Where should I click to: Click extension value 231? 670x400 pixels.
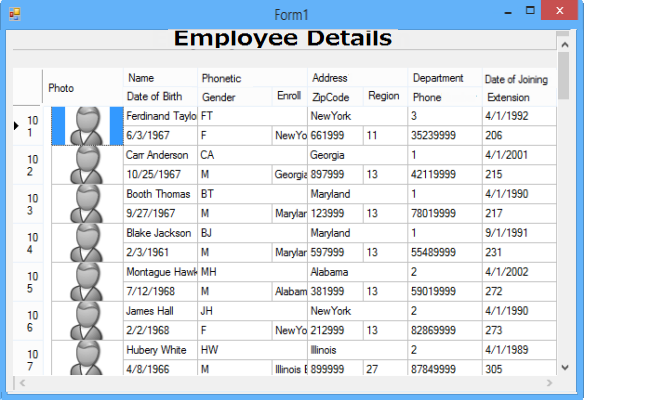pyautogui.click(x=519, y=252)
